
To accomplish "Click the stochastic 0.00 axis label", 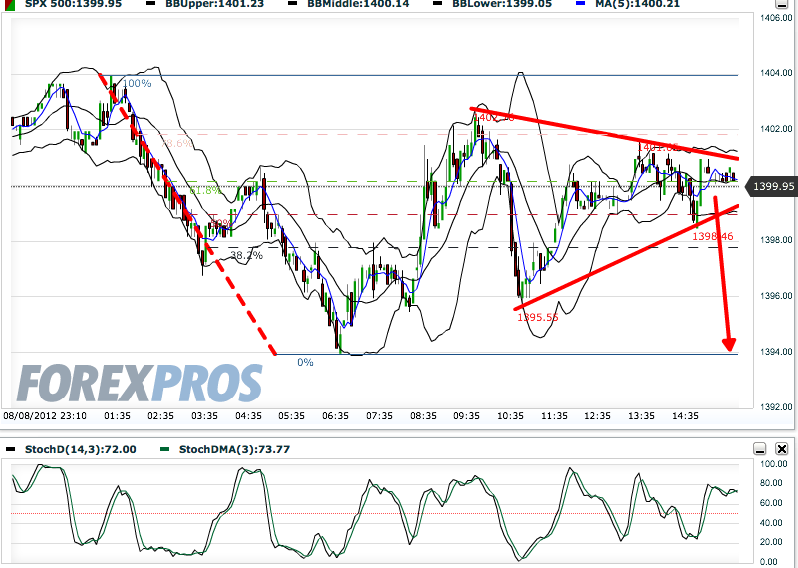I will pos(769,561).
